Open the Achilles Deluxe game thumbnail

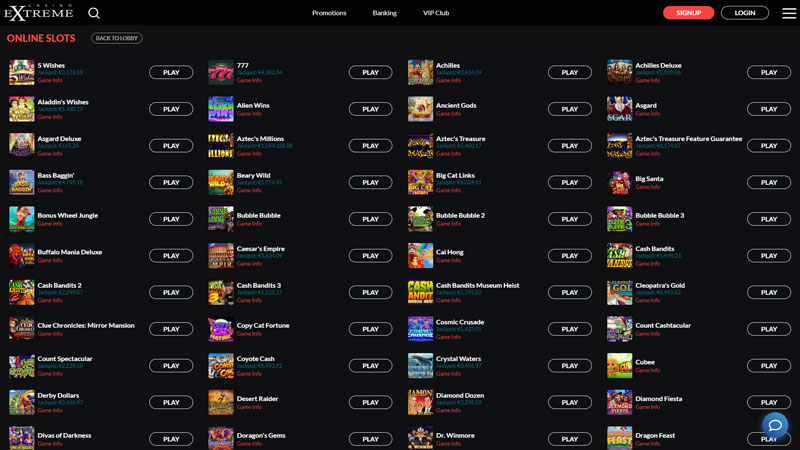point(619,72)
